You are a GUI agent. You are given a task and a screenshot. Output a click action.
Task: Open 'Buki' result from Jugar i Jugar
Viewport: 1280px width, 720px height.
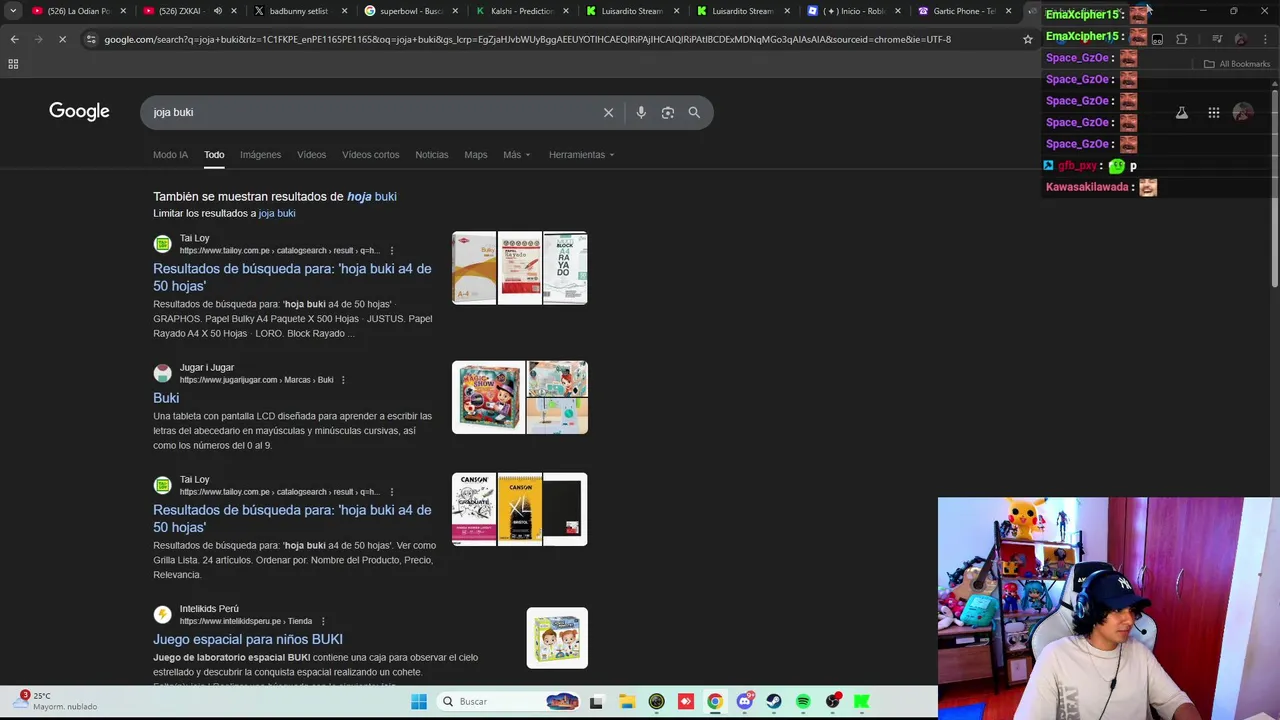click(x=166, y=398)
